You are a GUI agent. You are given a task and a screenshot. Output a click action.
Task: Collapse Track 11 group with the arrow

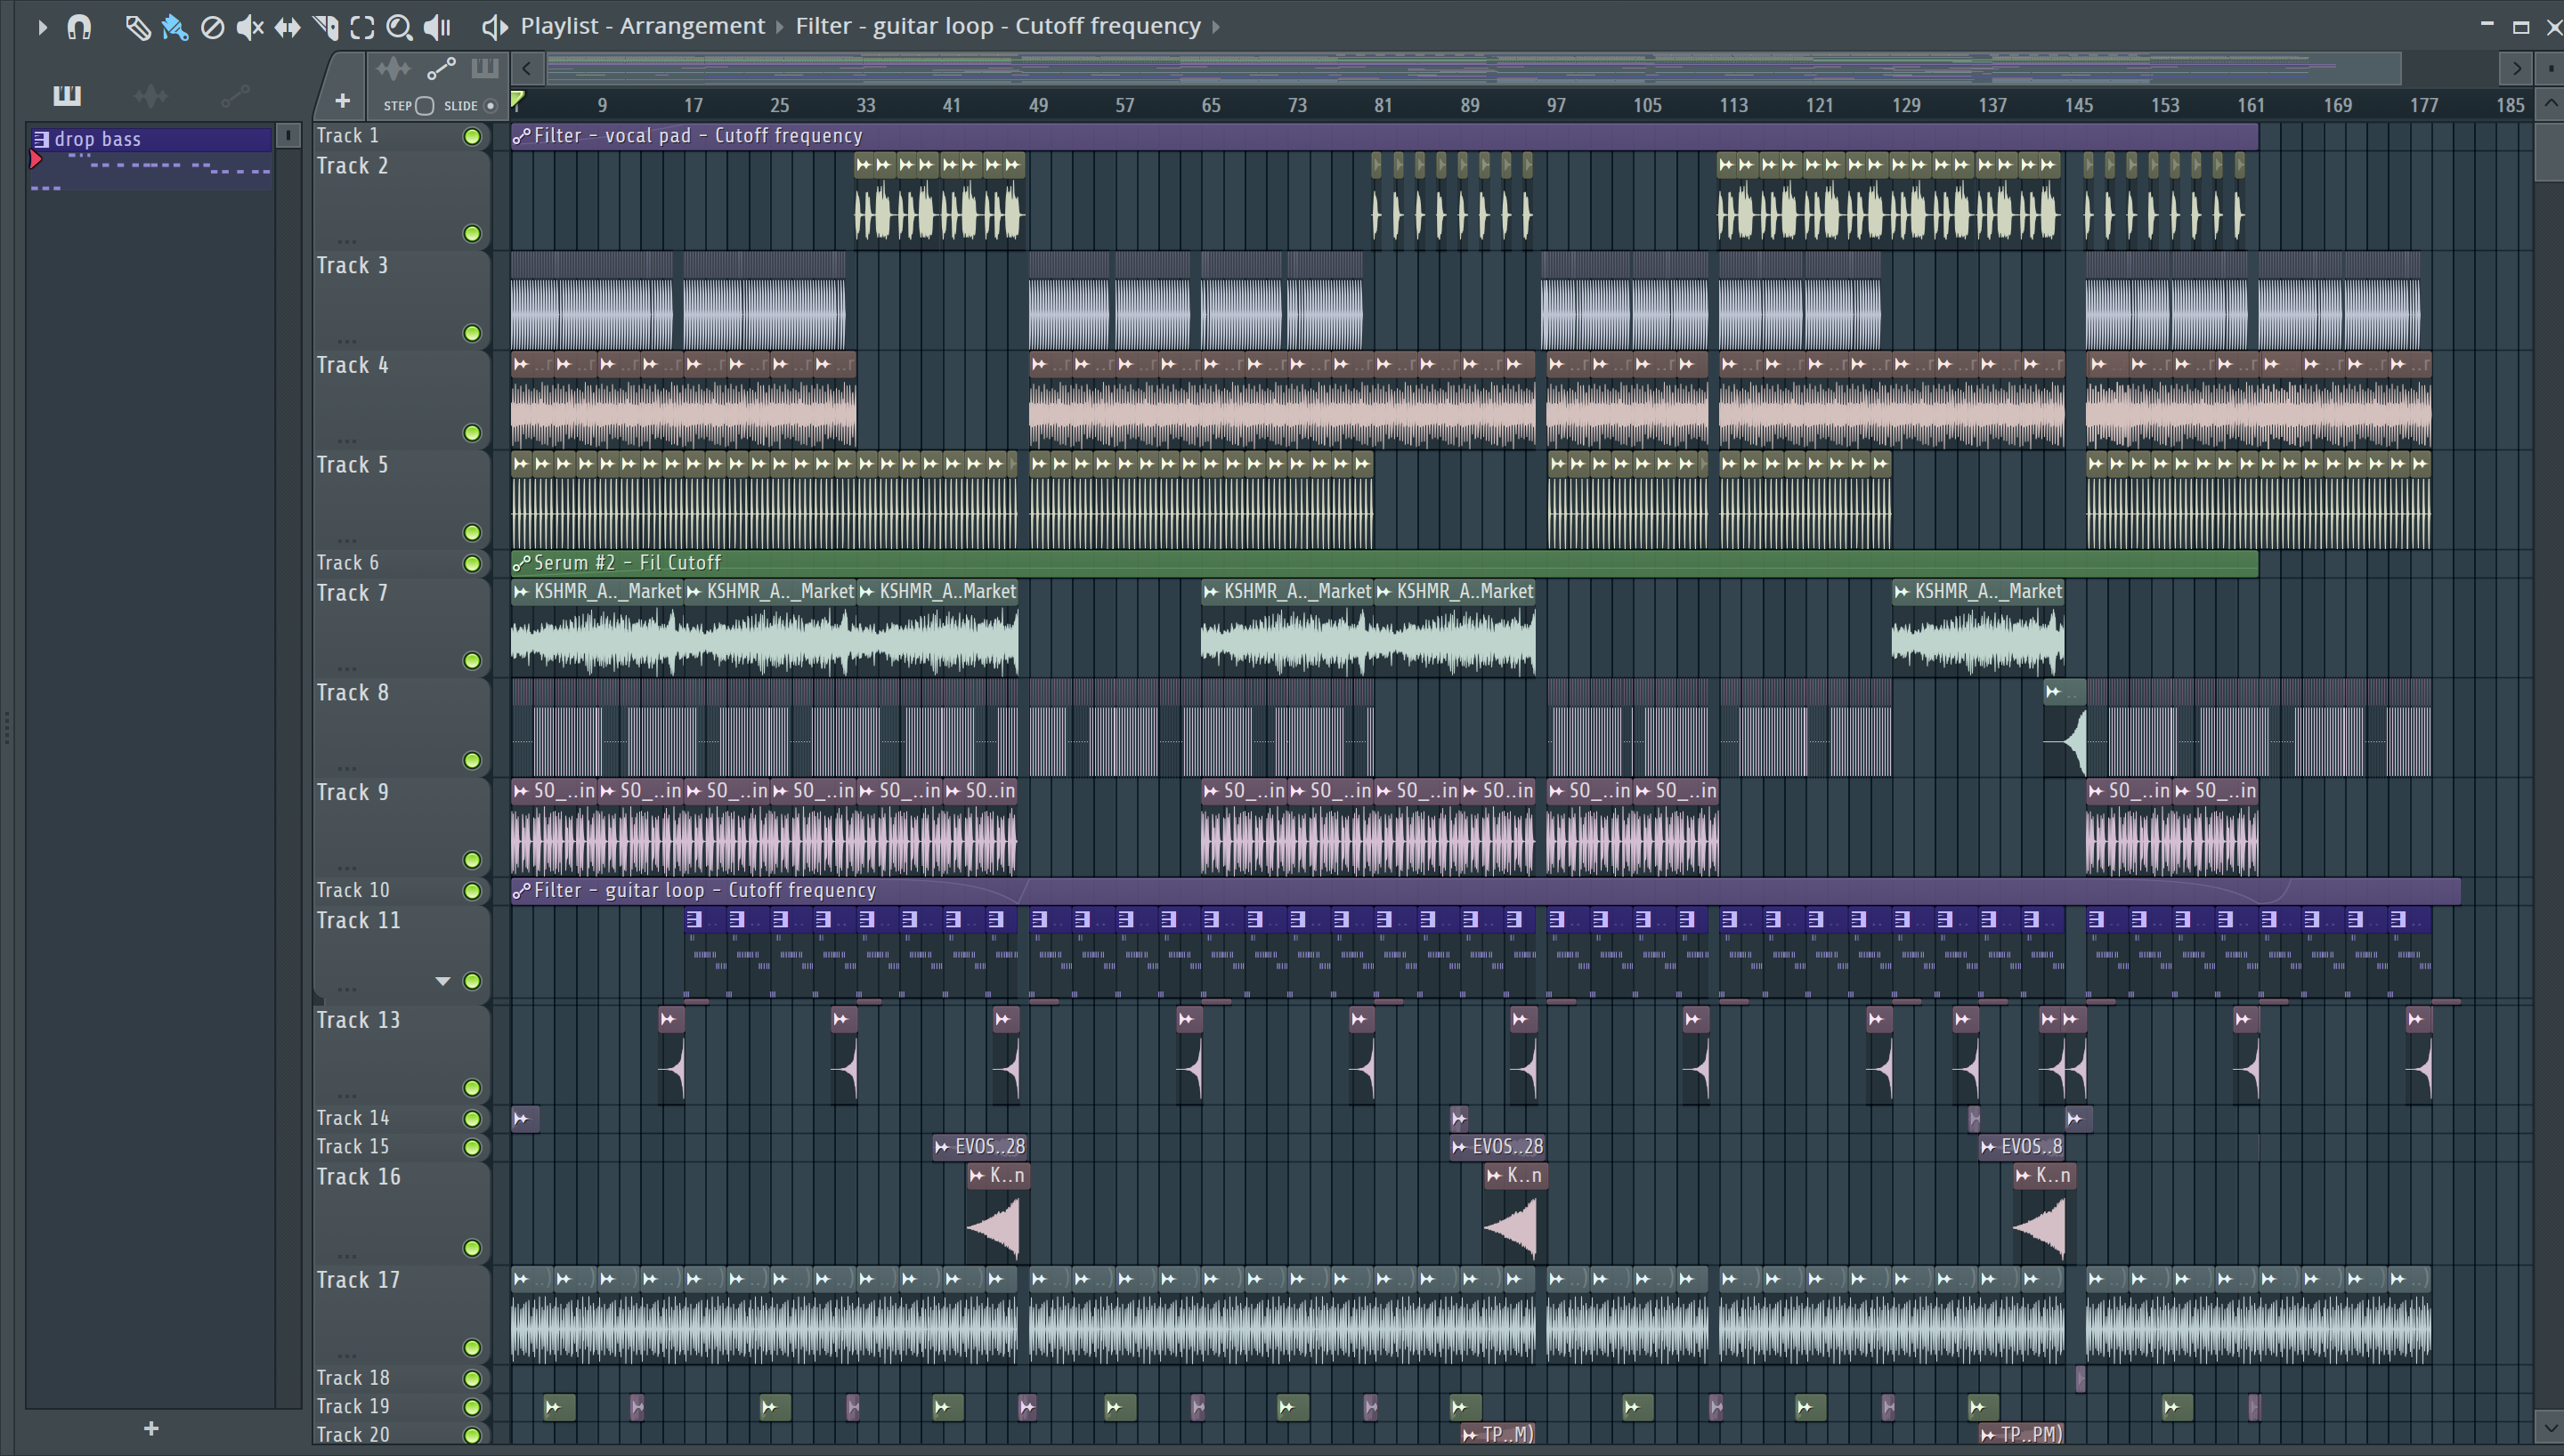(x=442, y=981)
